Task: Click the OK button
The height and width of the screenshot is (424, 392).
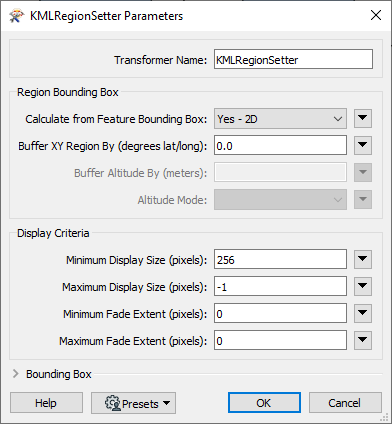Action: 264,403
